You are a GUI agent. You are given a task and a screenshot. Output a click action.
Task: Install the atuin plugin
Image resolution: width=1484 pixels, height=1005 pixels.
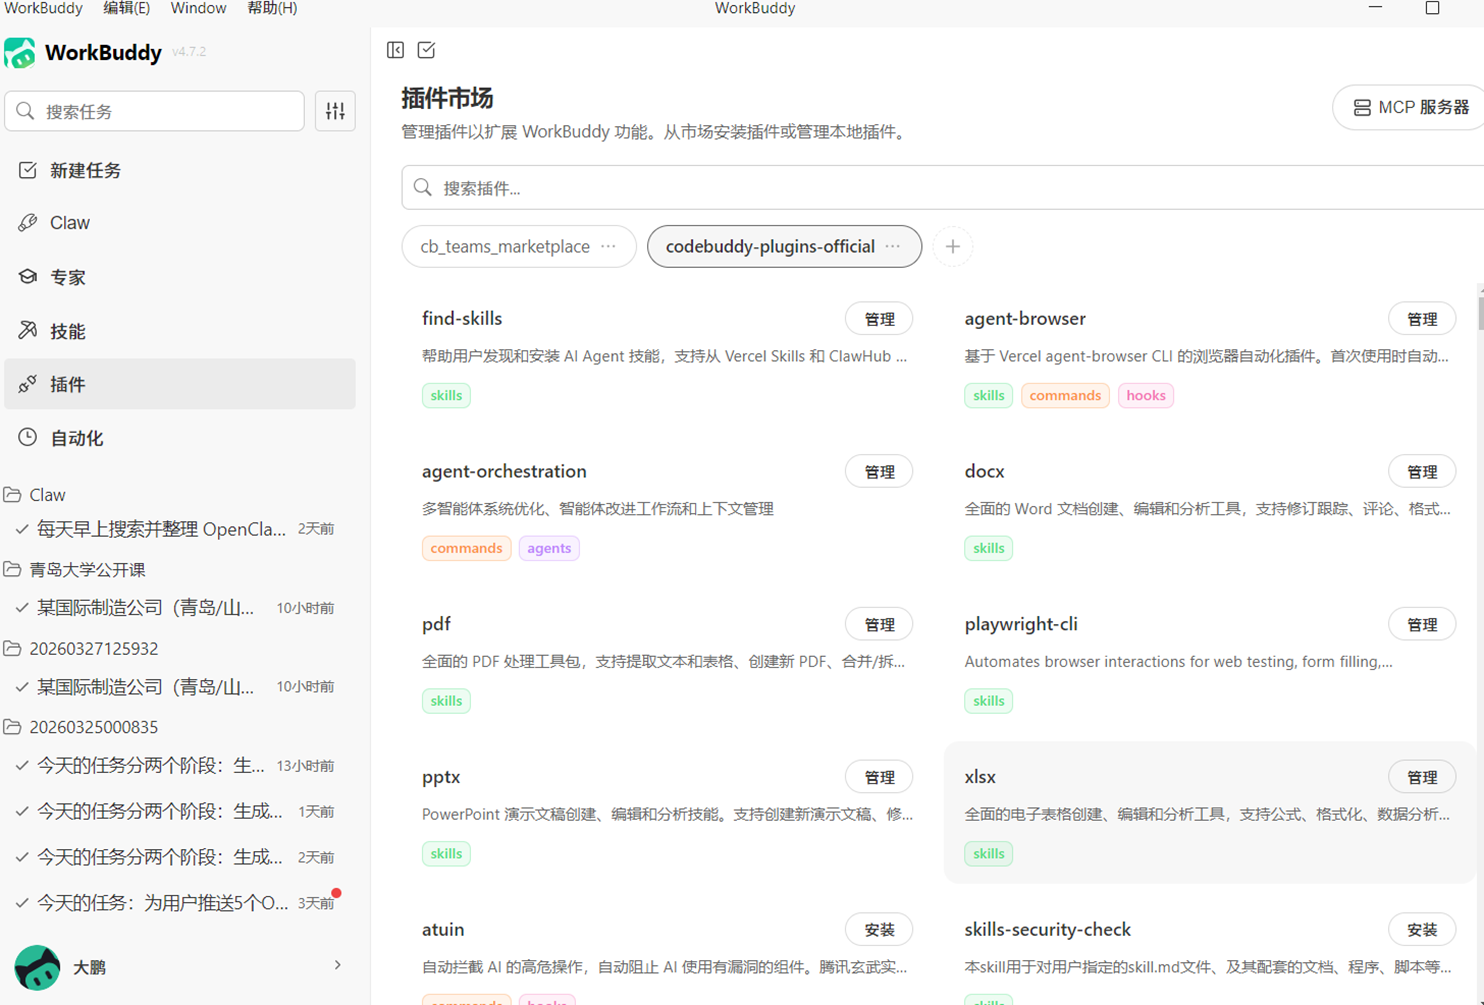(x=879, y=930)
